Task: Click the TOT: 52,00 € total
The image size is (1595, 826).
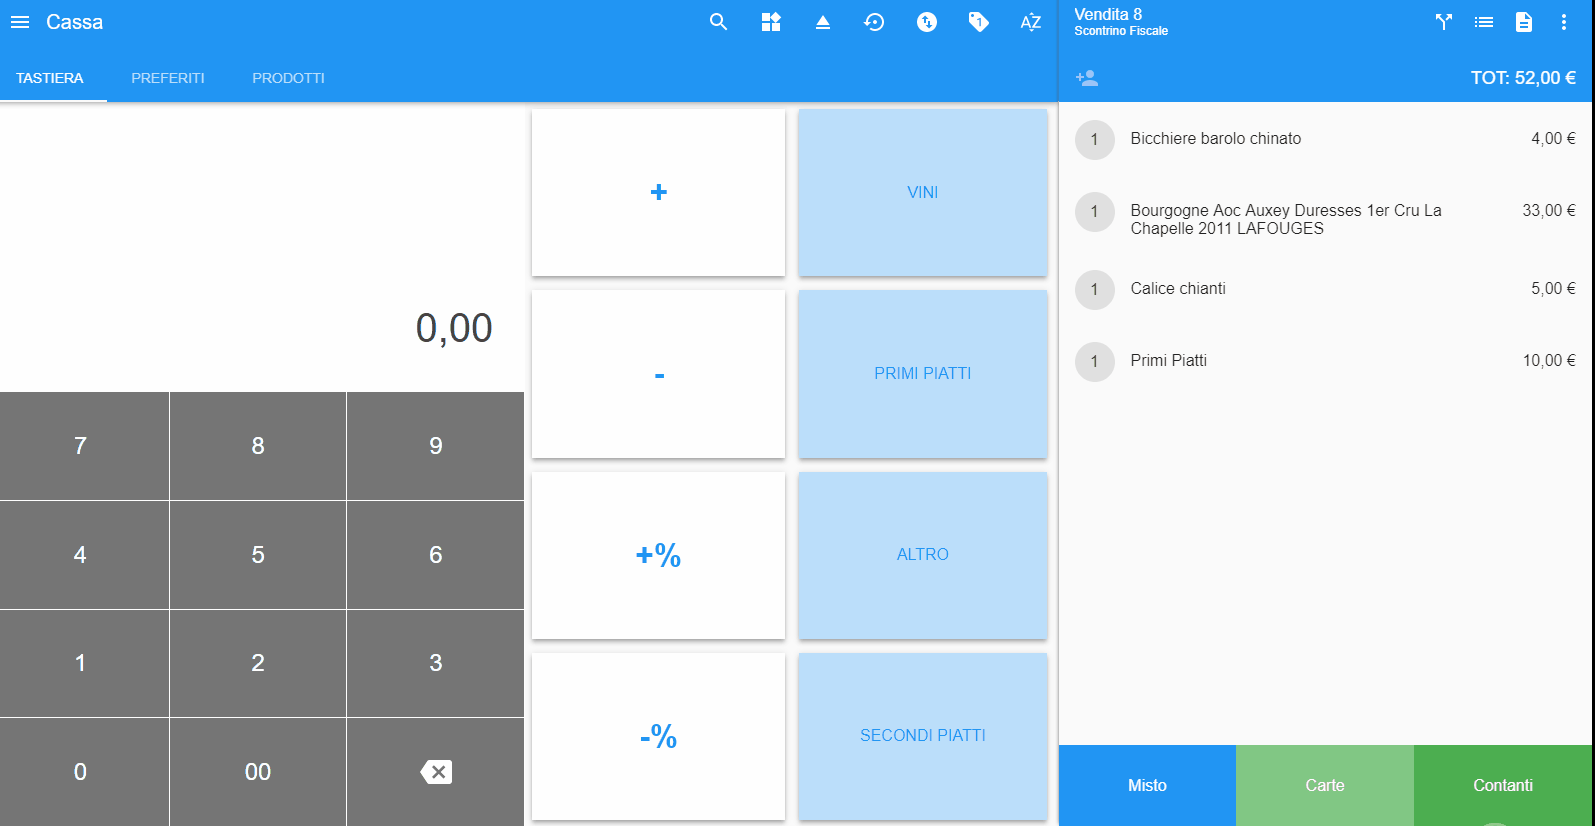Action: coord(1523,78)
